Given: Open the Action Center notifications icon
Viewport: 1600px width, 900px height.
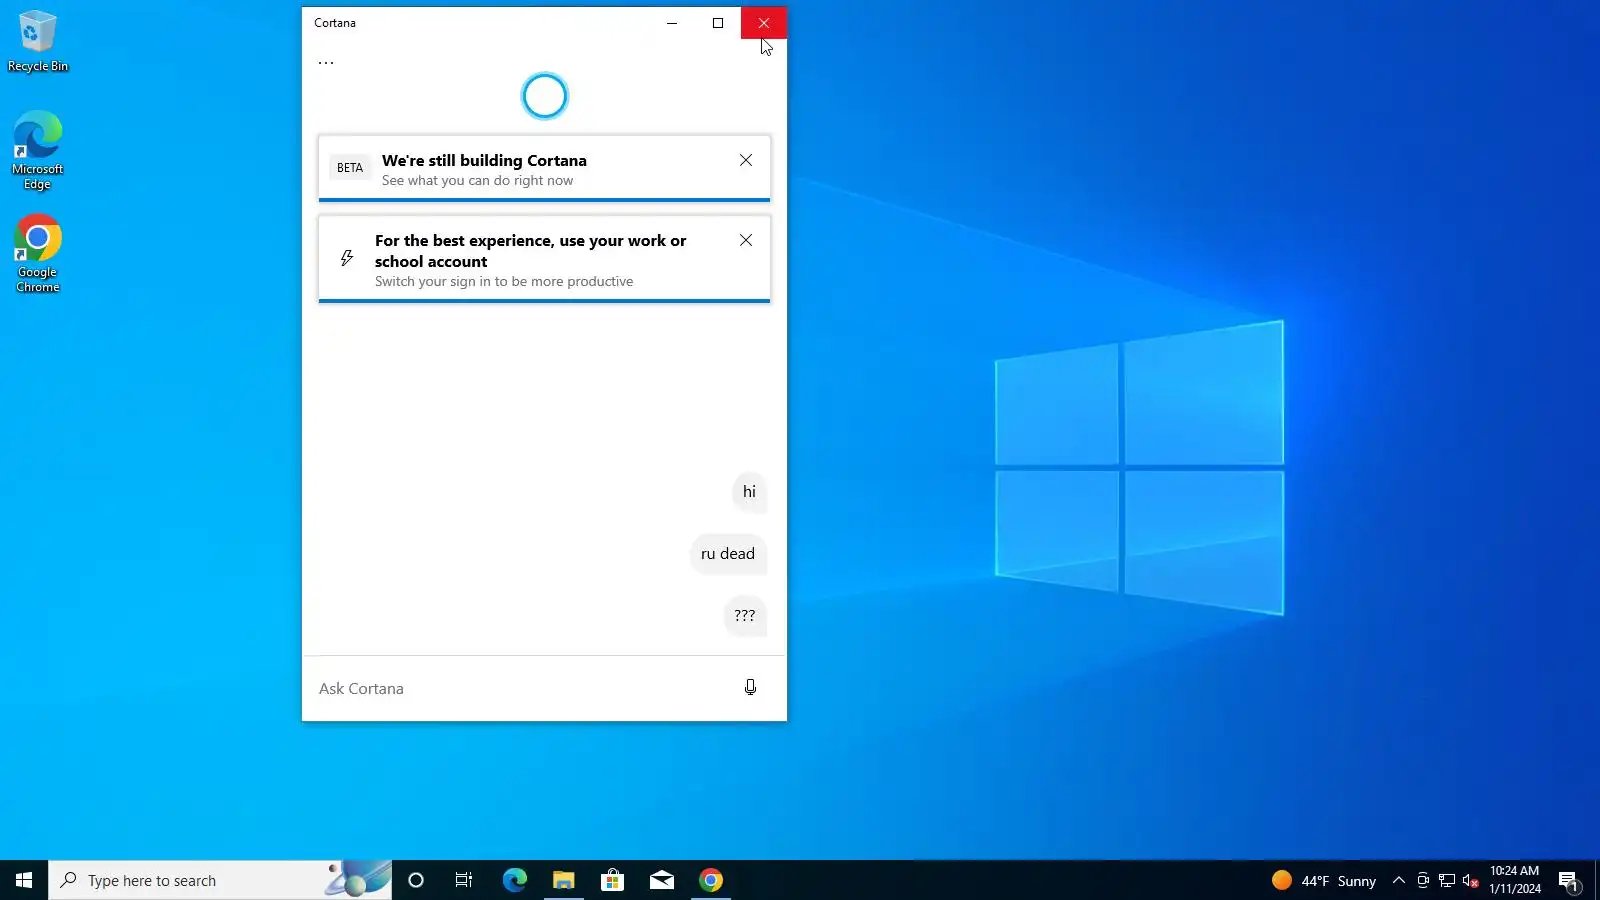Looking at the screenshot, I should tap(1569, 880).
